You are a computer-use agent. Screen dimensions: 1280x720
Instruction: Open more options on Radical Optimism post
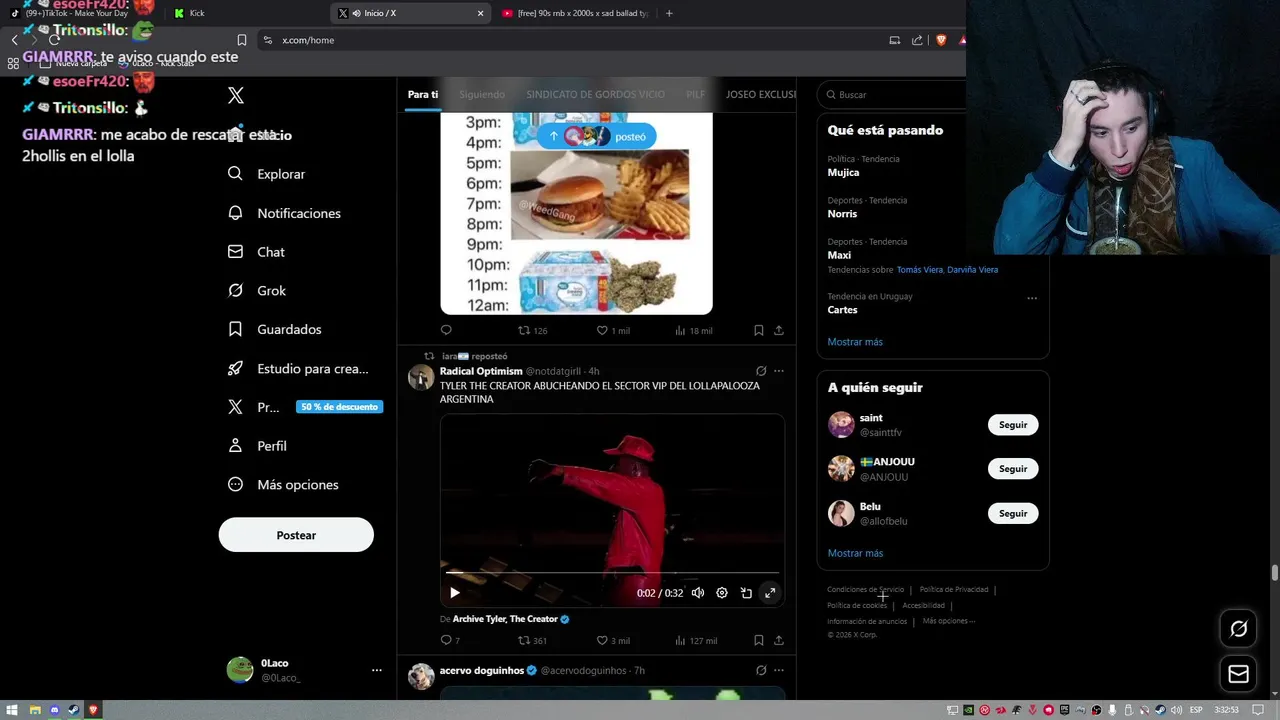[779, 371]
